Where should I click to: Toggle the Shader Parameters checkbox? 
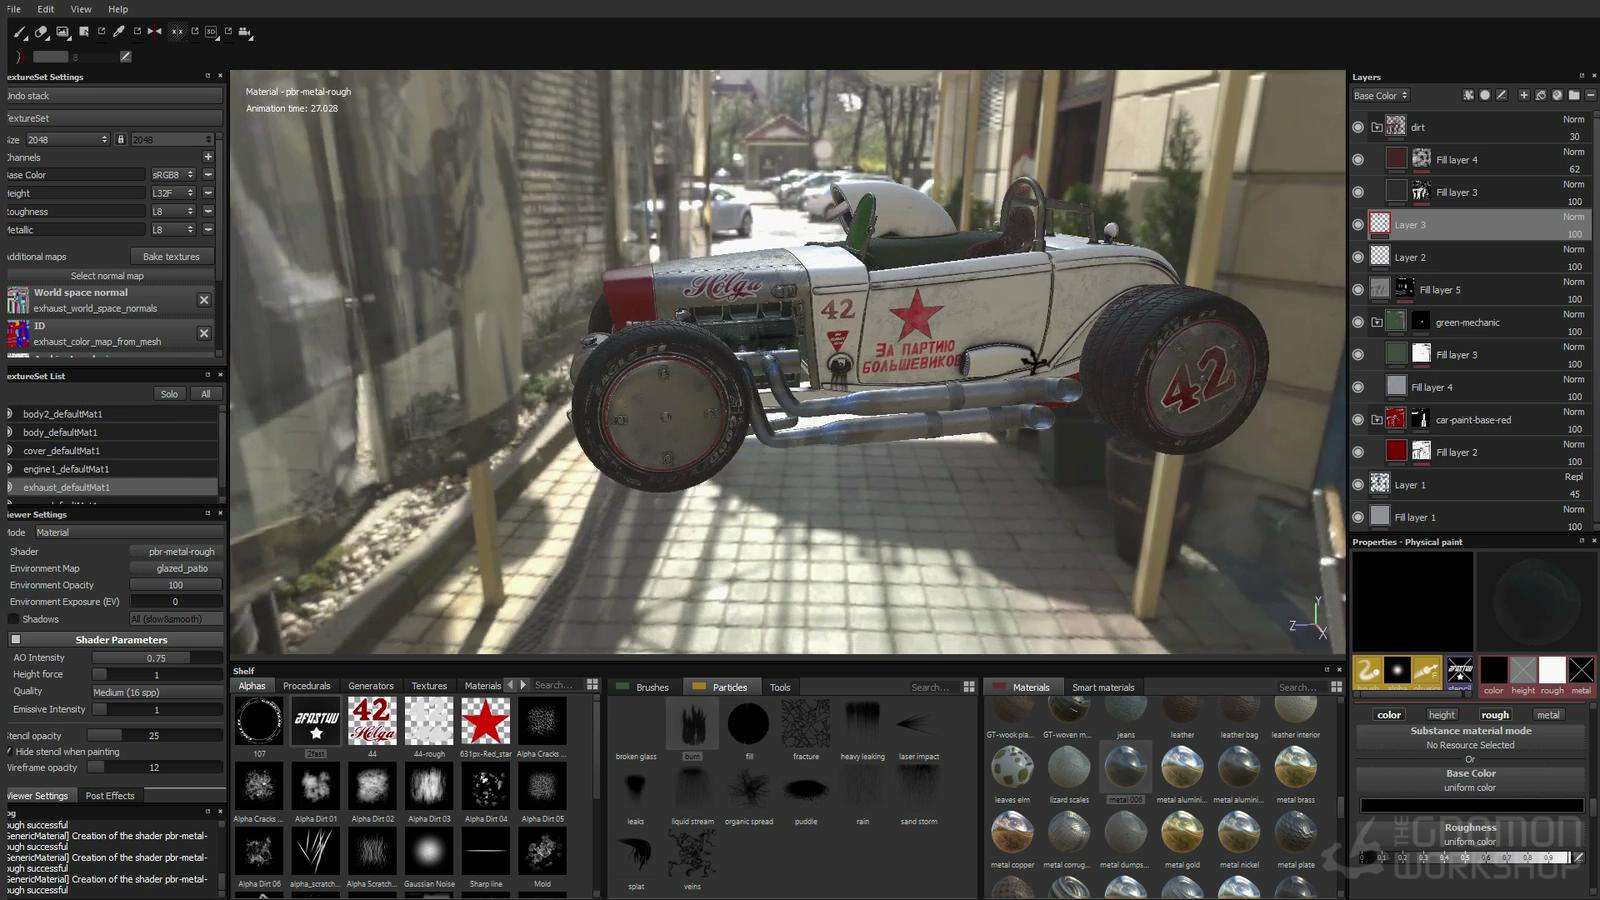[x=15, y=639]
